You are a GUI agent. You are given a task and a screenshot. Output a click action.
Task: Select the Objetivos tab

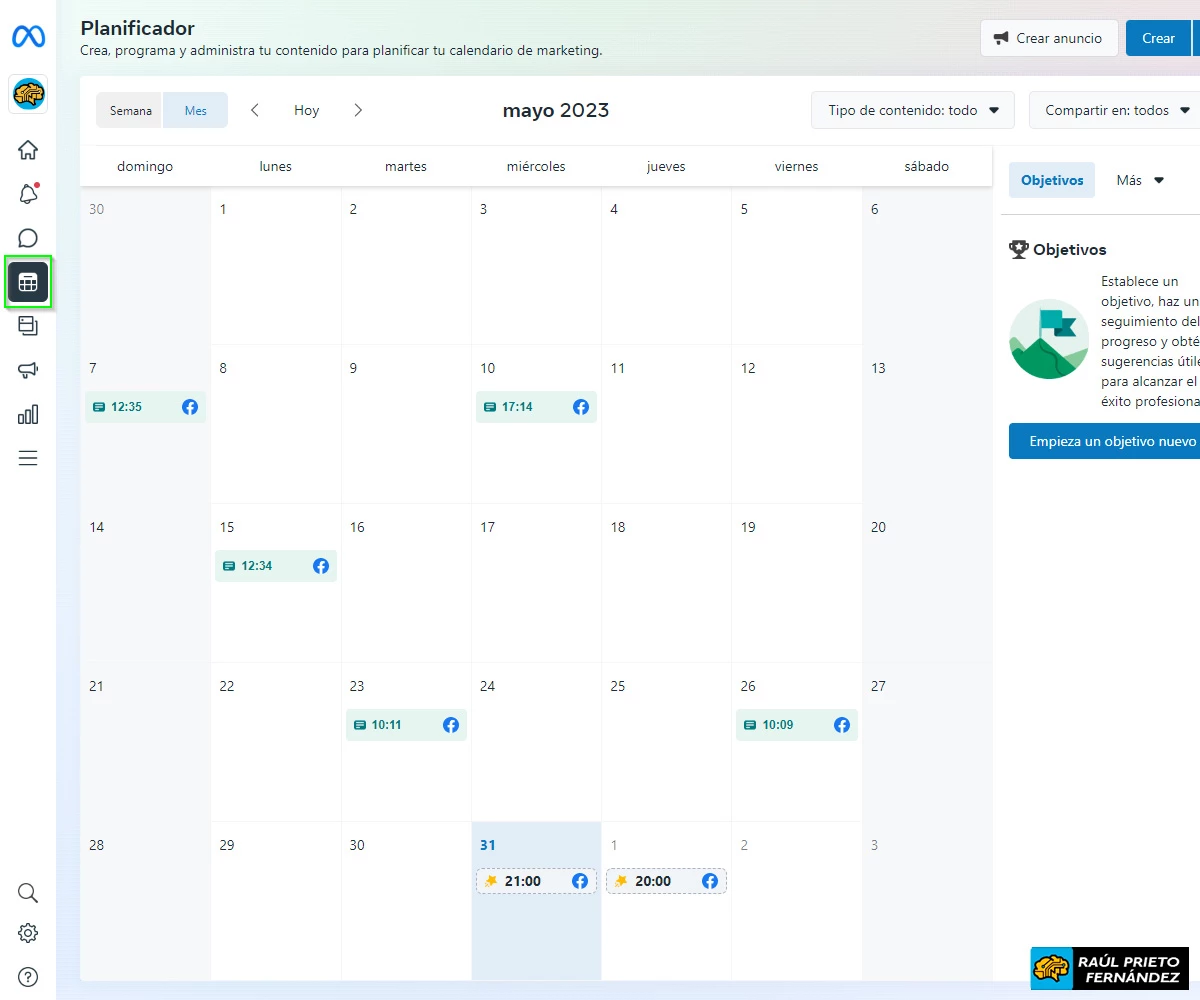[x=1051, y=181]
